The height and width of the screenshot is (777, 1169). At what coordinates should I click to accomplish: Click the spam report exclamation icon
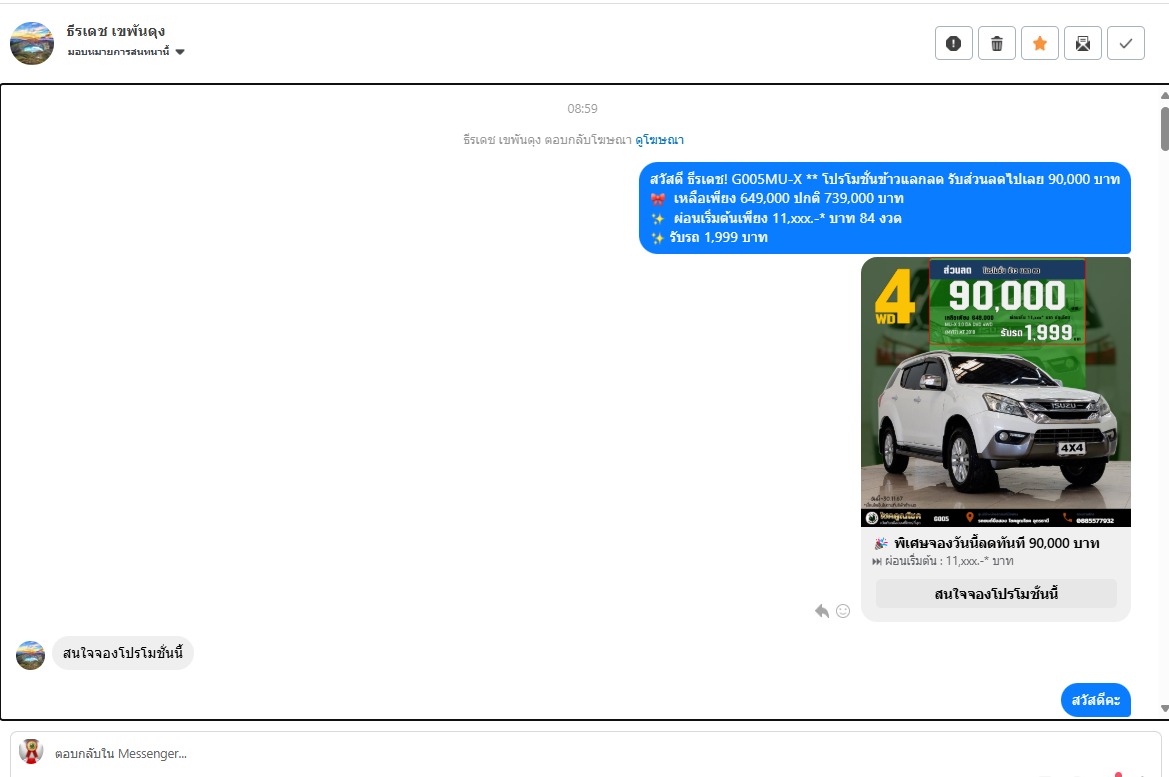tap(954, 43)
